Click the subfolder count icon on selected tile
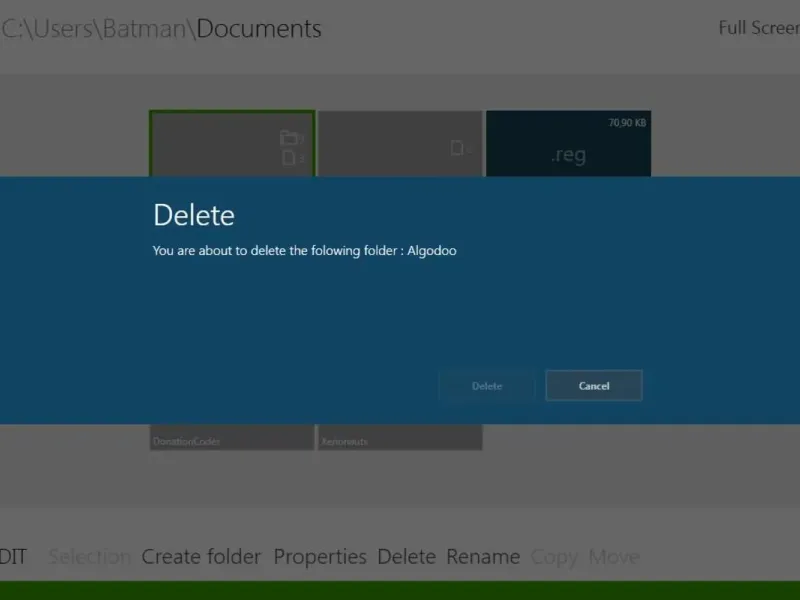Screen dimensions: 800x600 (291, 138)
